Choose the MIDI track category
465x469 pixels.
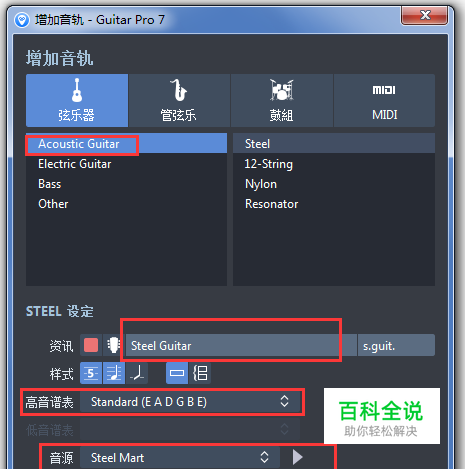(384, 100)
